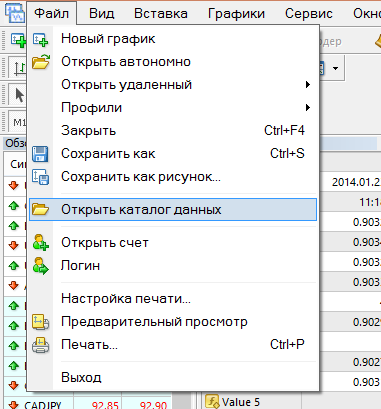This screenshot has height=409, width=381.
Task: Open the Вставка menu
Action: 161,14
